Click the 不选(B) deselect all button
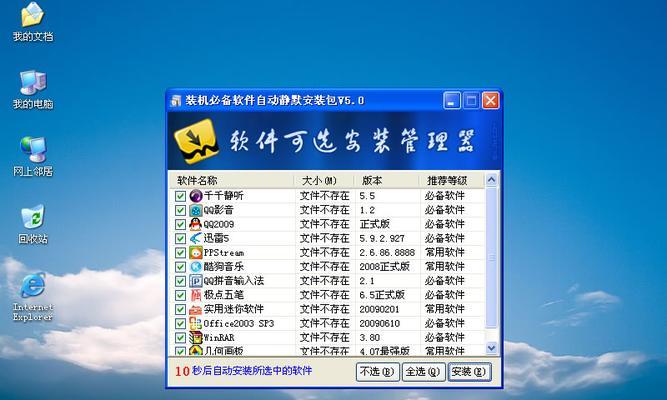667x400 pixels. click(x=378, y=372)
